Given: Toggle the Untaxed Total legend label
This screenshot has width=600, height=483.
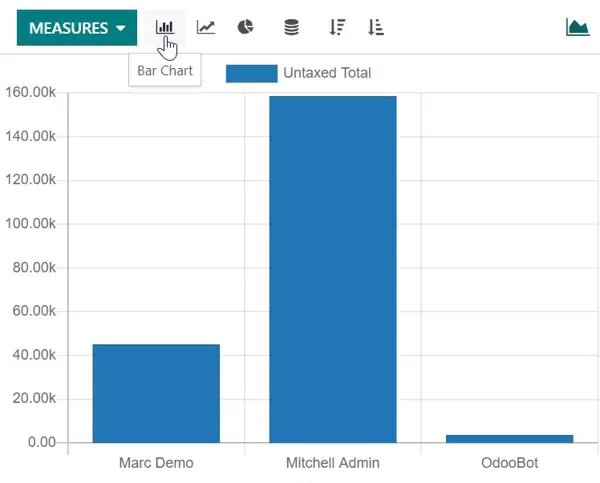Looking at the screenshot, I should [327, 73].
